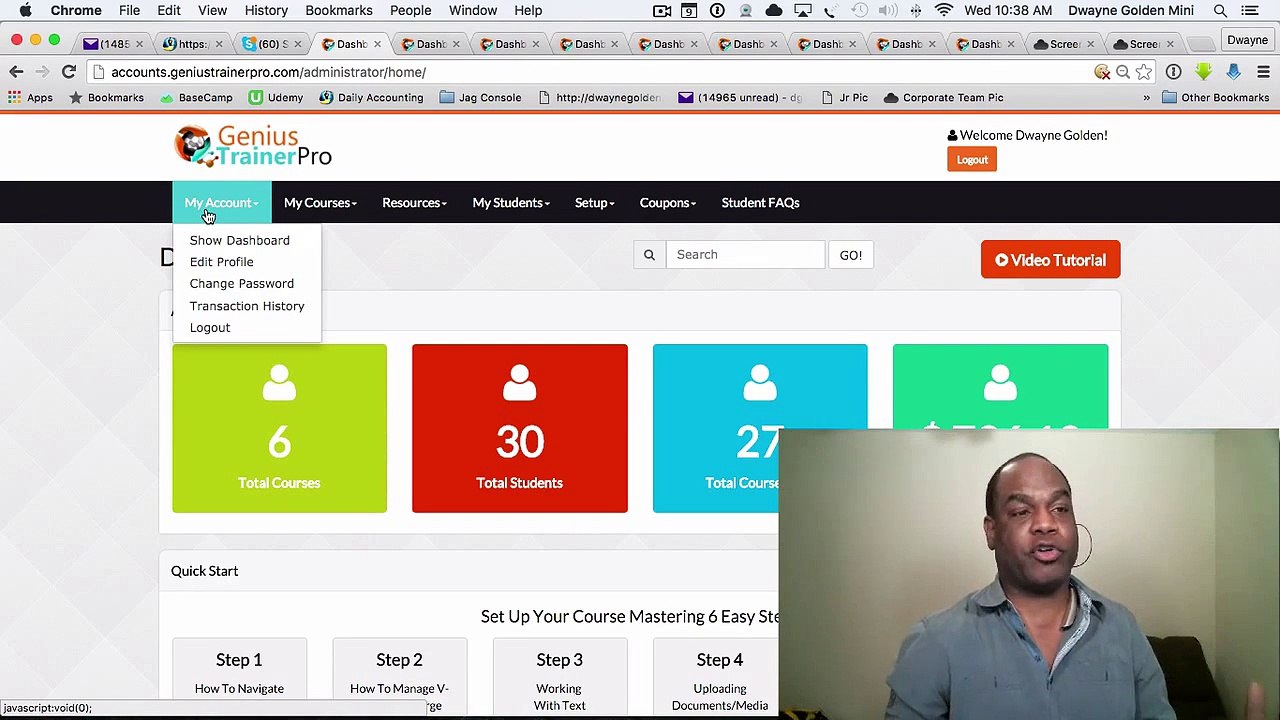Open the Udemy bookmark
The width and height of the screenshot is (1280, 720).
276,97
